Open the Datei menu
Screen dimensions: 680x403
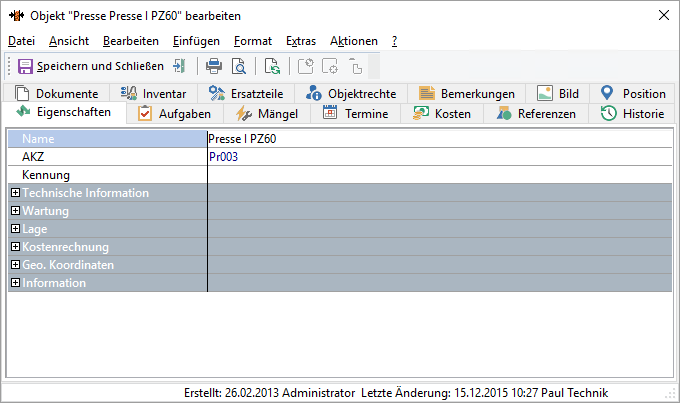(21, 41)
